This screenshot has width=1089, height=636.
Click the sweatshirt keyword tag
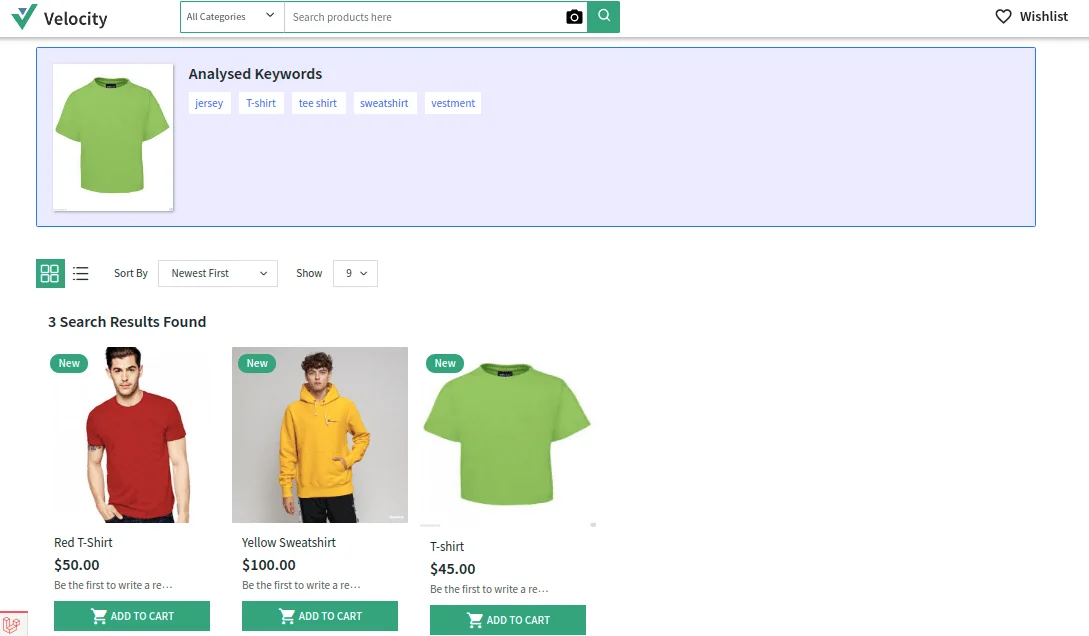coord(384,103)
